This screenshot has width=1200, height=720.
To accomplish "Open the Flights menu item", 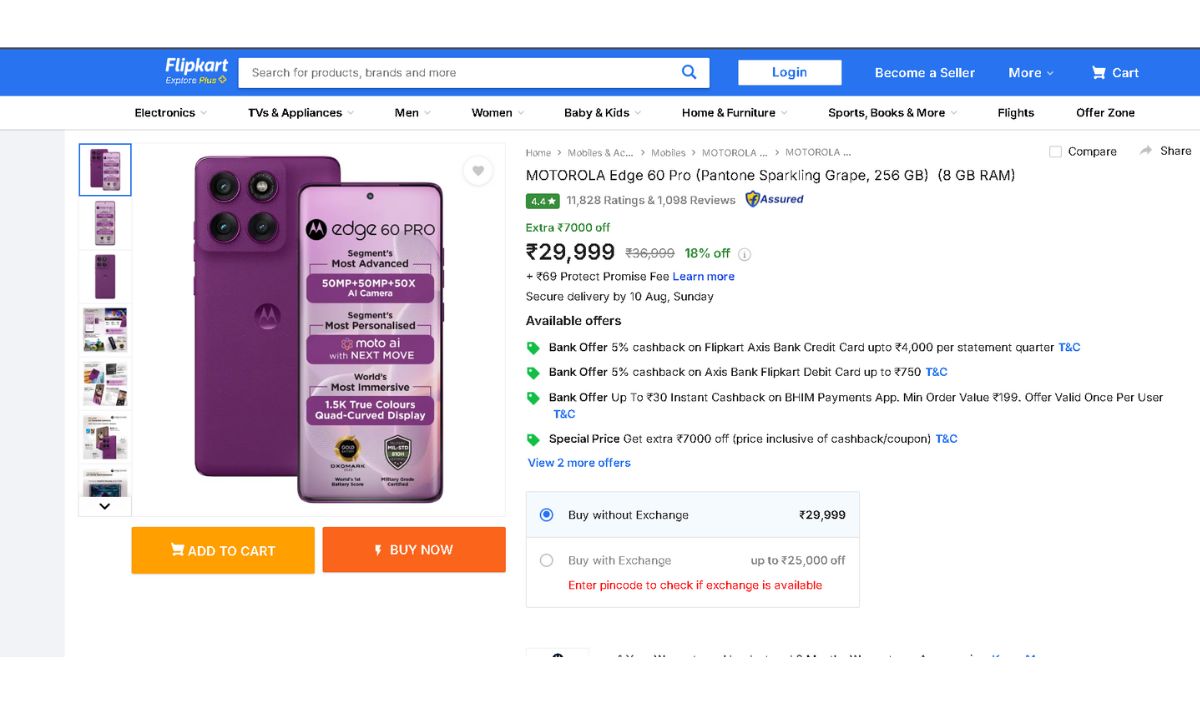I will [1015, 113].
